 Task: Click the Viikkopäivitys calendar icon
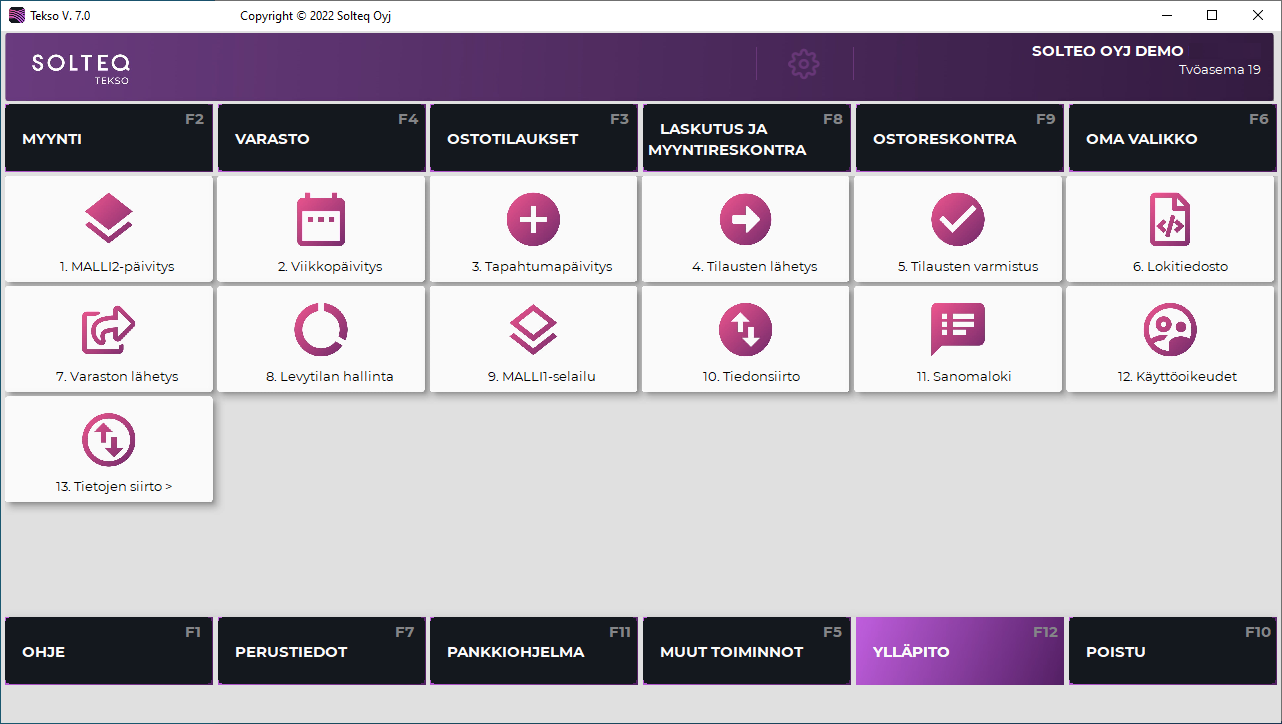pyautogui.click(x=321, y=219)
